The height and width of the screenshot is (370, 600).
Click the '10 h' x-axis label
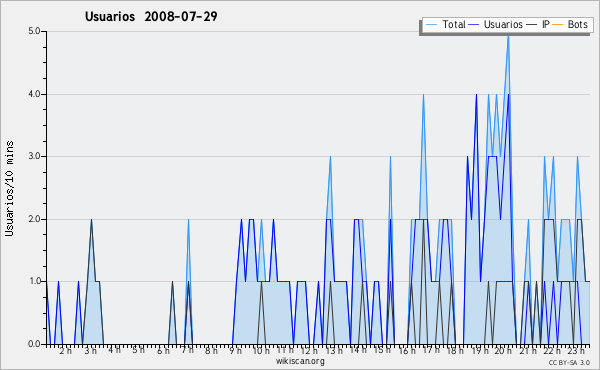[261, 351]
